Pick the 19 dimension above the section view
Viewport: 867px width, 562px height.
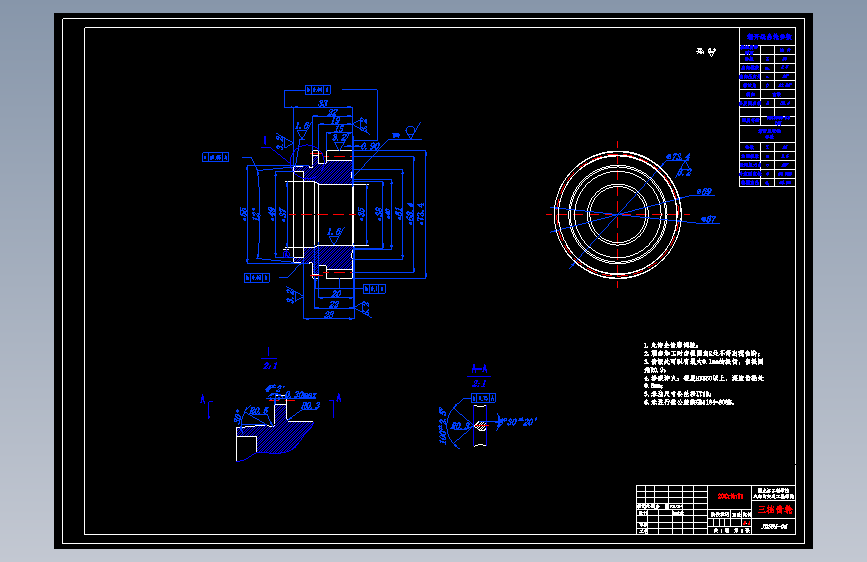pyautogui.click(x=336, y=121)
